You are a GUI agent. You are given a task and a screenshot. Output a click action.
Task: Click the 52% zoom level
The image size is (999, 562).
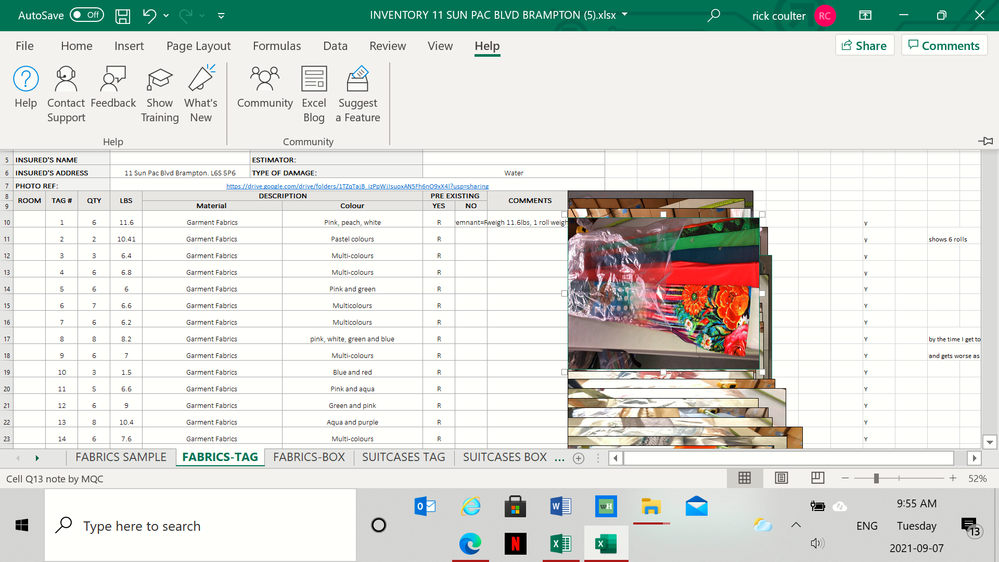coord(977,479)
